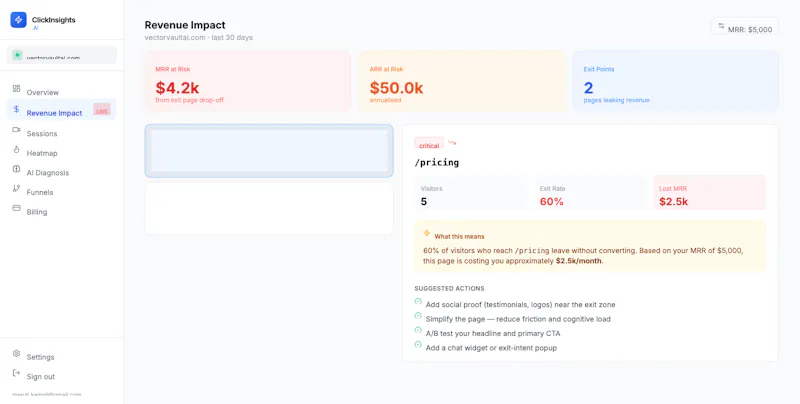Click the '$2.5k/month' bold text
The height and width of the screenshot is (404, 800).
pos(579,261)
